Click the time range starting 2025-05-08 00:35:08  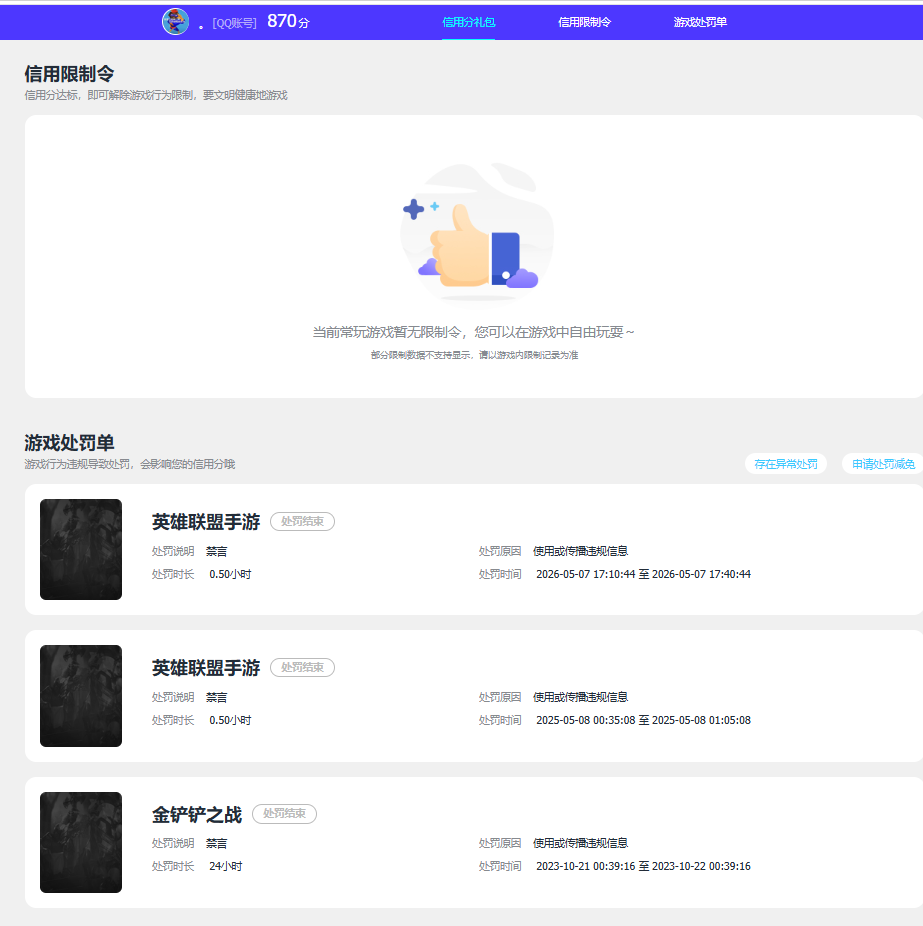click(x=643, y=720)
